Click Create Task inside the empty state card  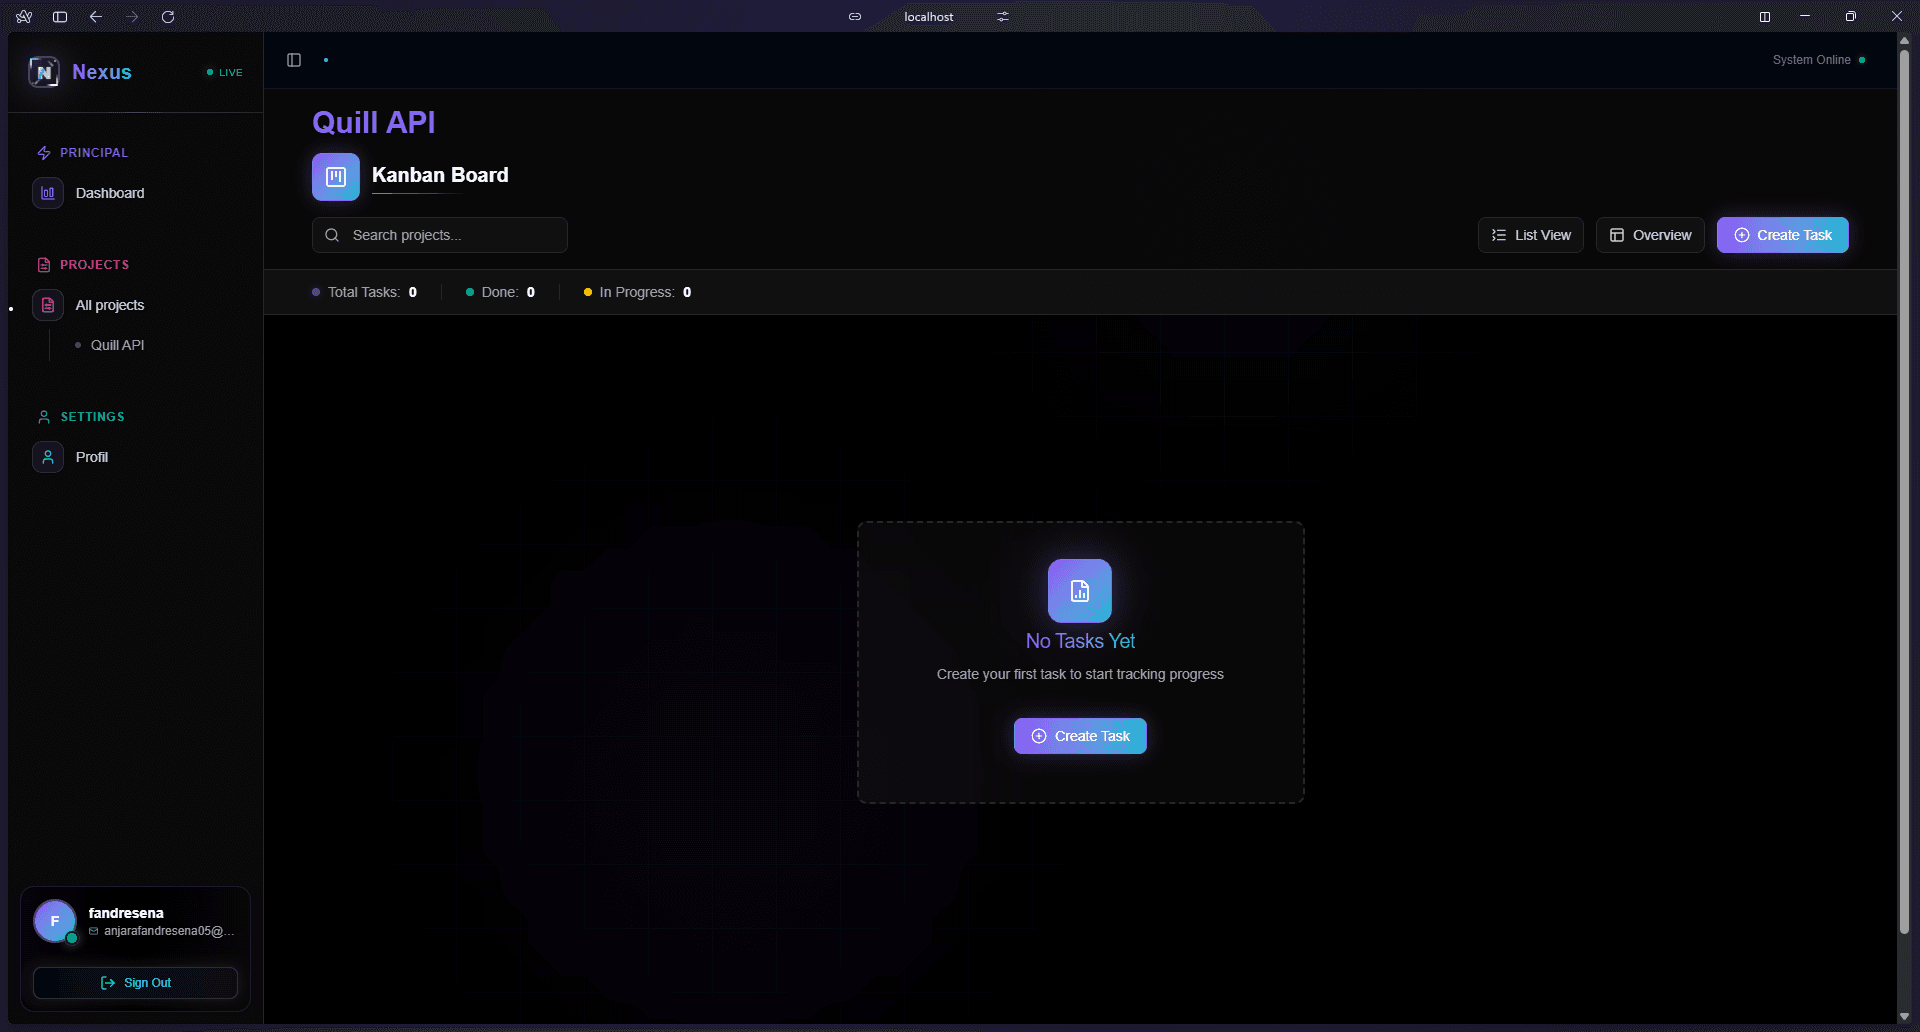(x=1080, y=736)
